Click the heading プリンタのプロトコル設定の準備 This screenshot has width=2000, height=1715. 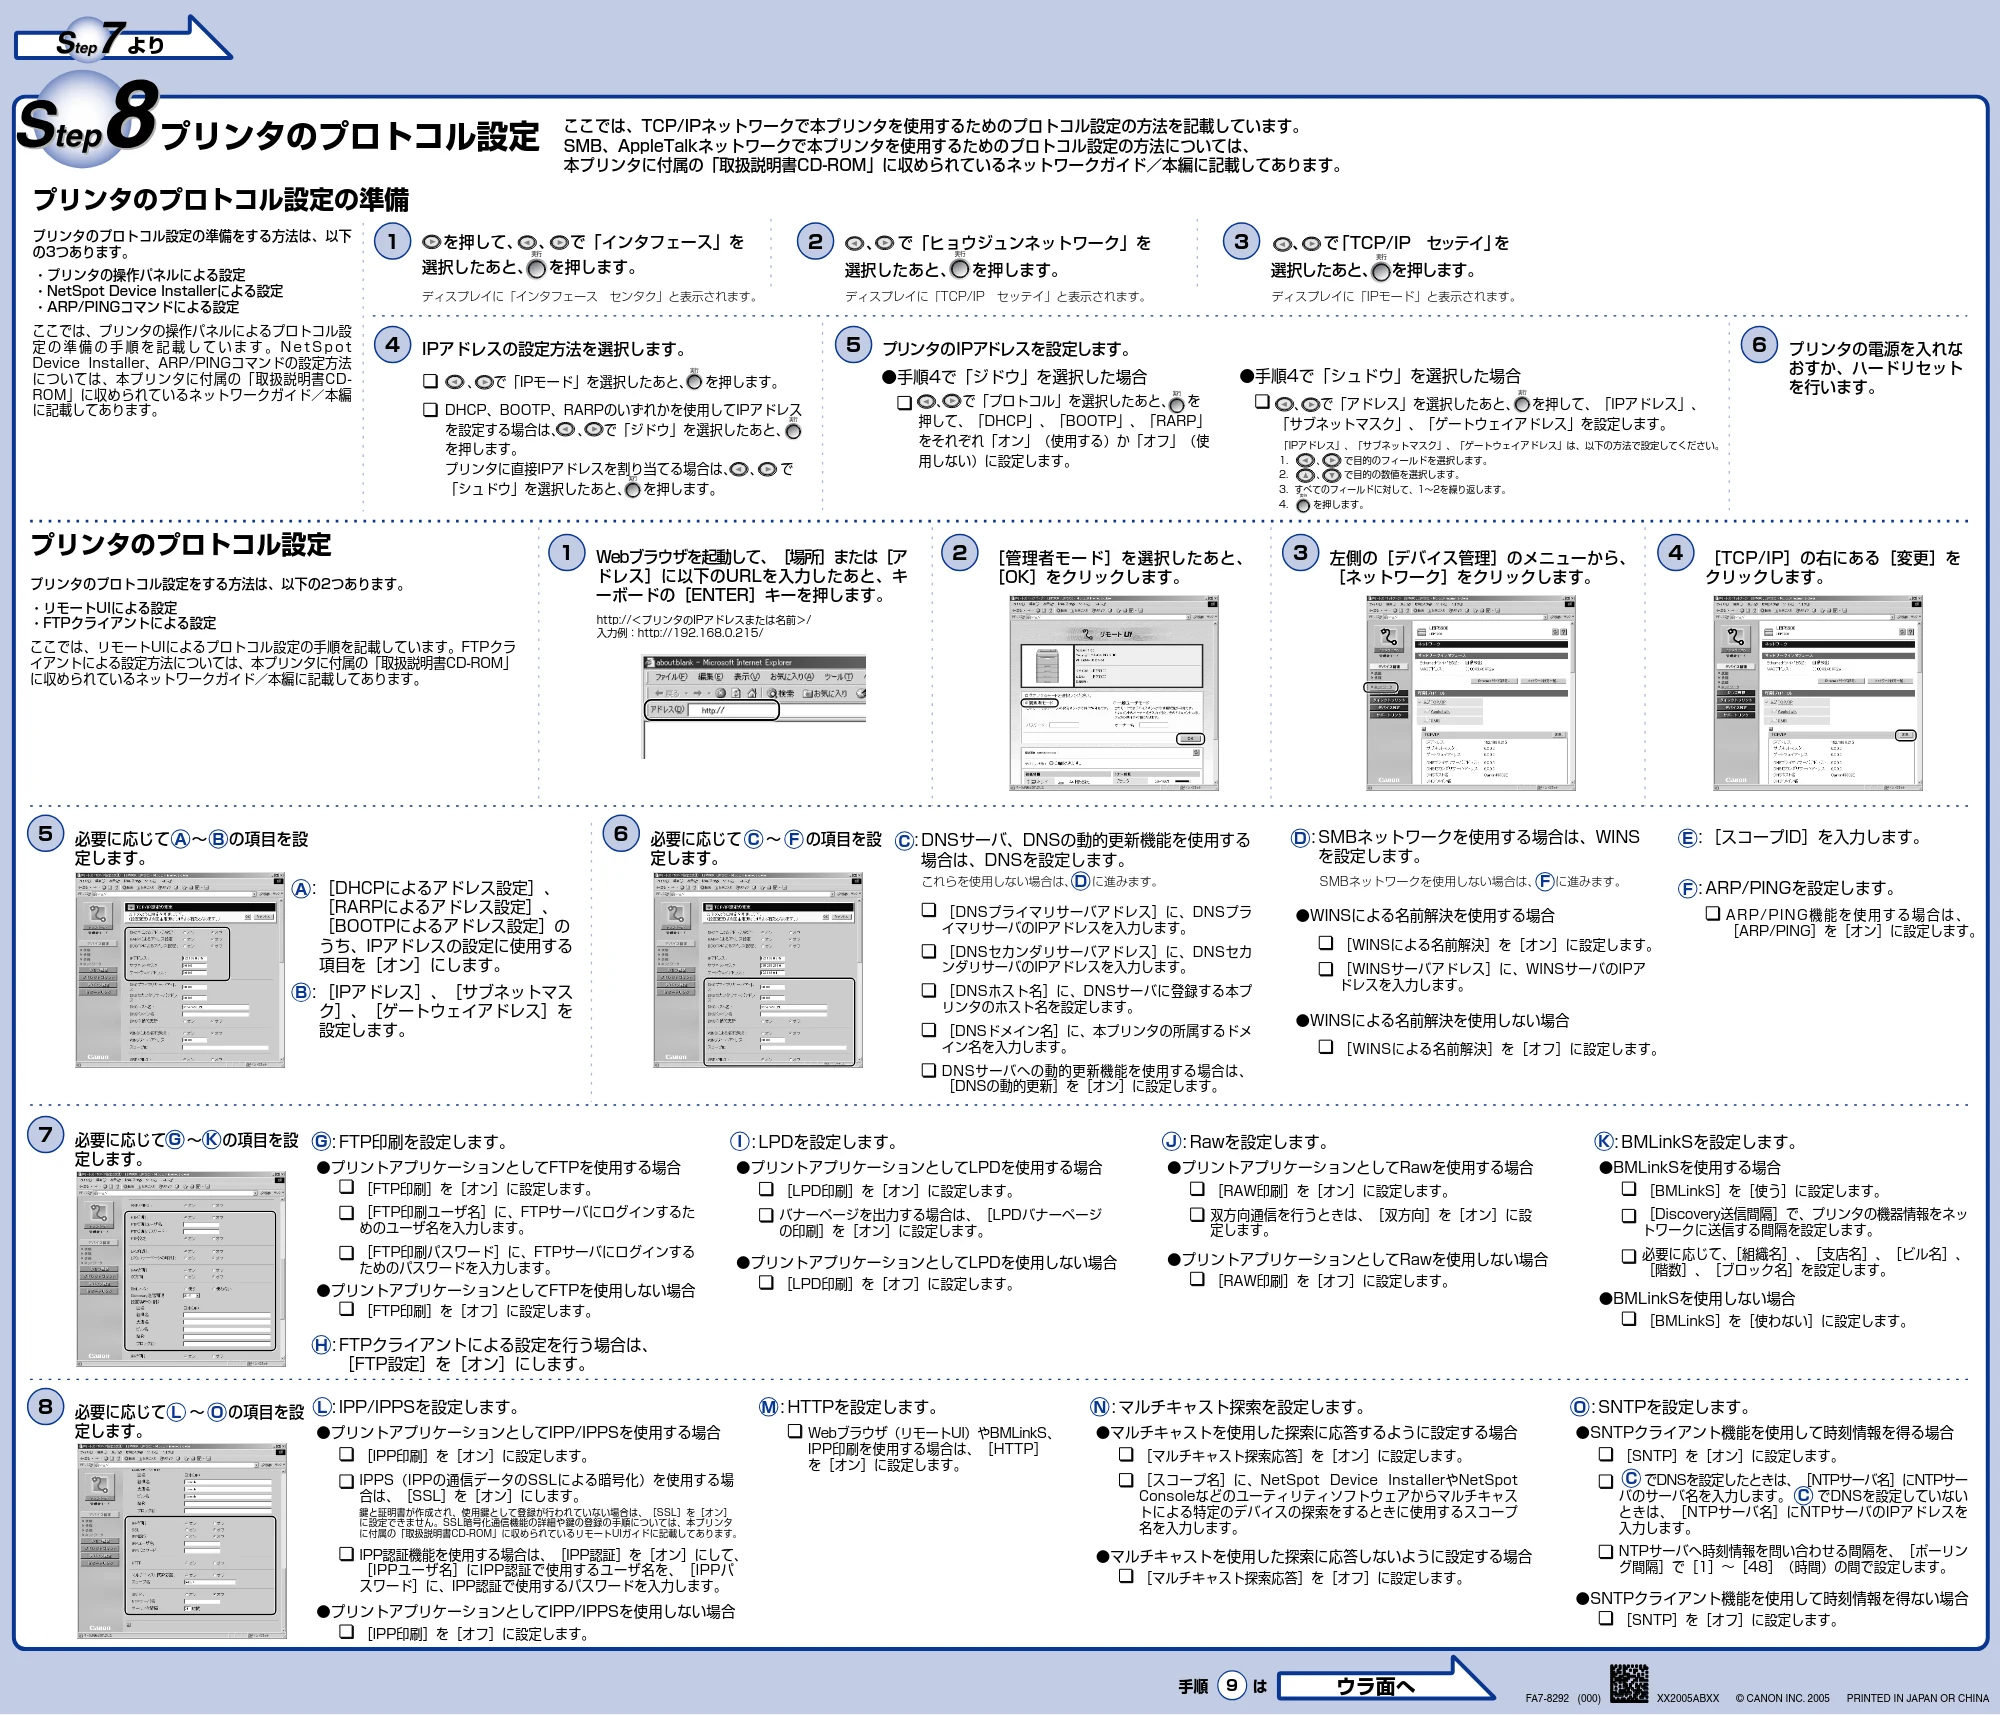tap(221, 200)
